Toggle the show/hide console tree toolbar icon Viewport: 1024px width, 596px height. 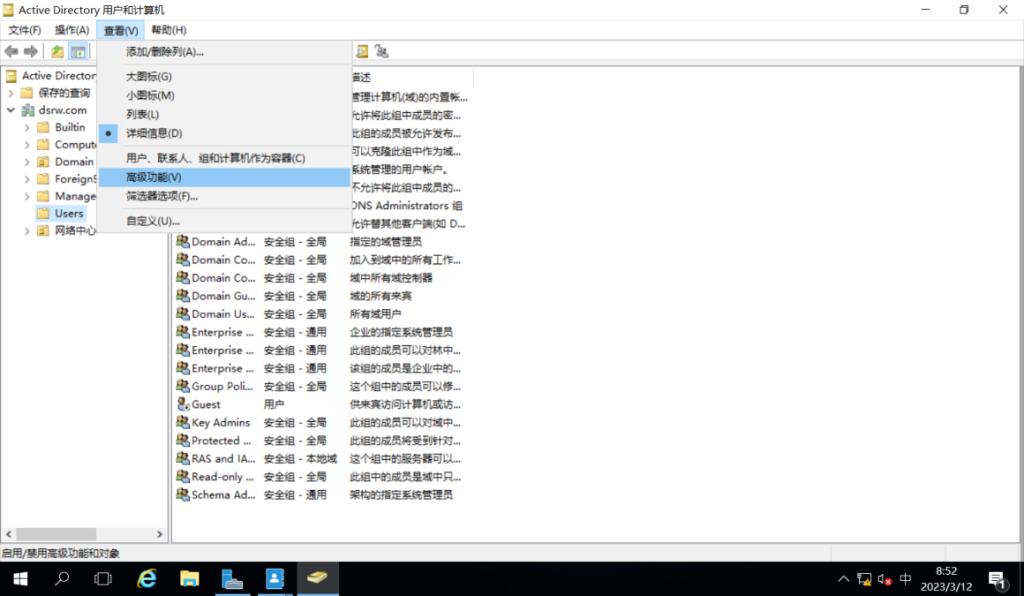78,52
